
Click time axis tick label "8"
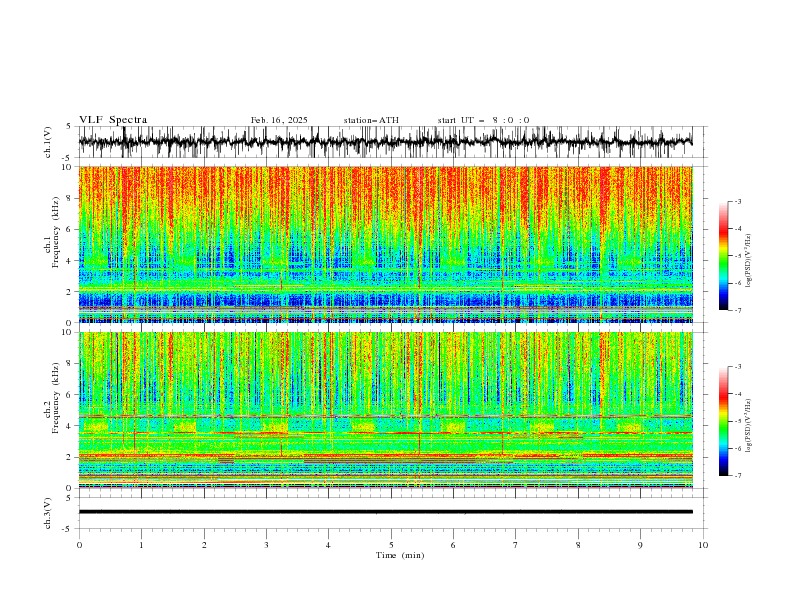point(578,545)
